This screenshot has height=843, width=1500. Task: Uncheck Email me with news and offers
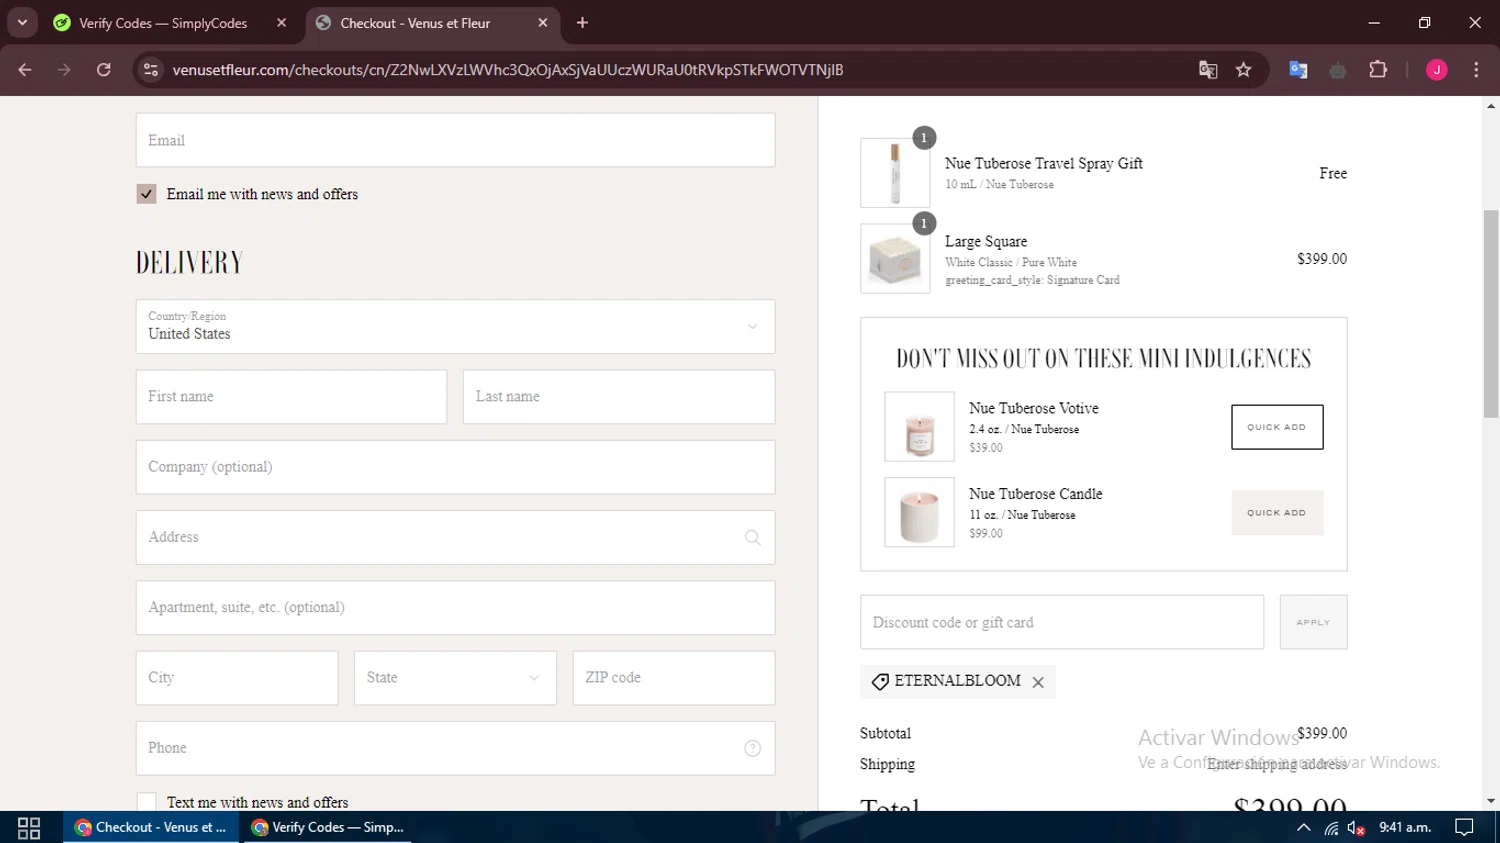[x=147, y=194]
